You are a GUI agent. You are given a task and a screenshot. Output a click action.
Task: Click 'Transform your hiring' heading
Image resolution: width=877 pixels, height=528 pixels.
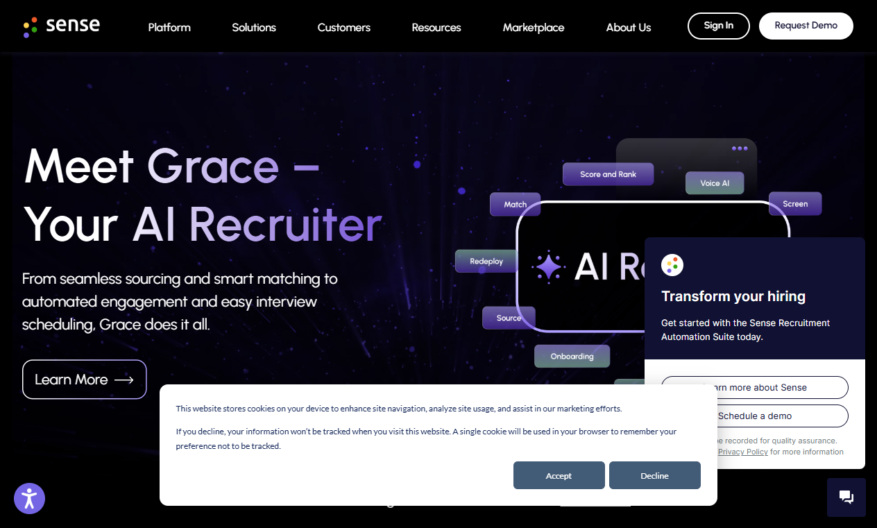click(733, 296)
